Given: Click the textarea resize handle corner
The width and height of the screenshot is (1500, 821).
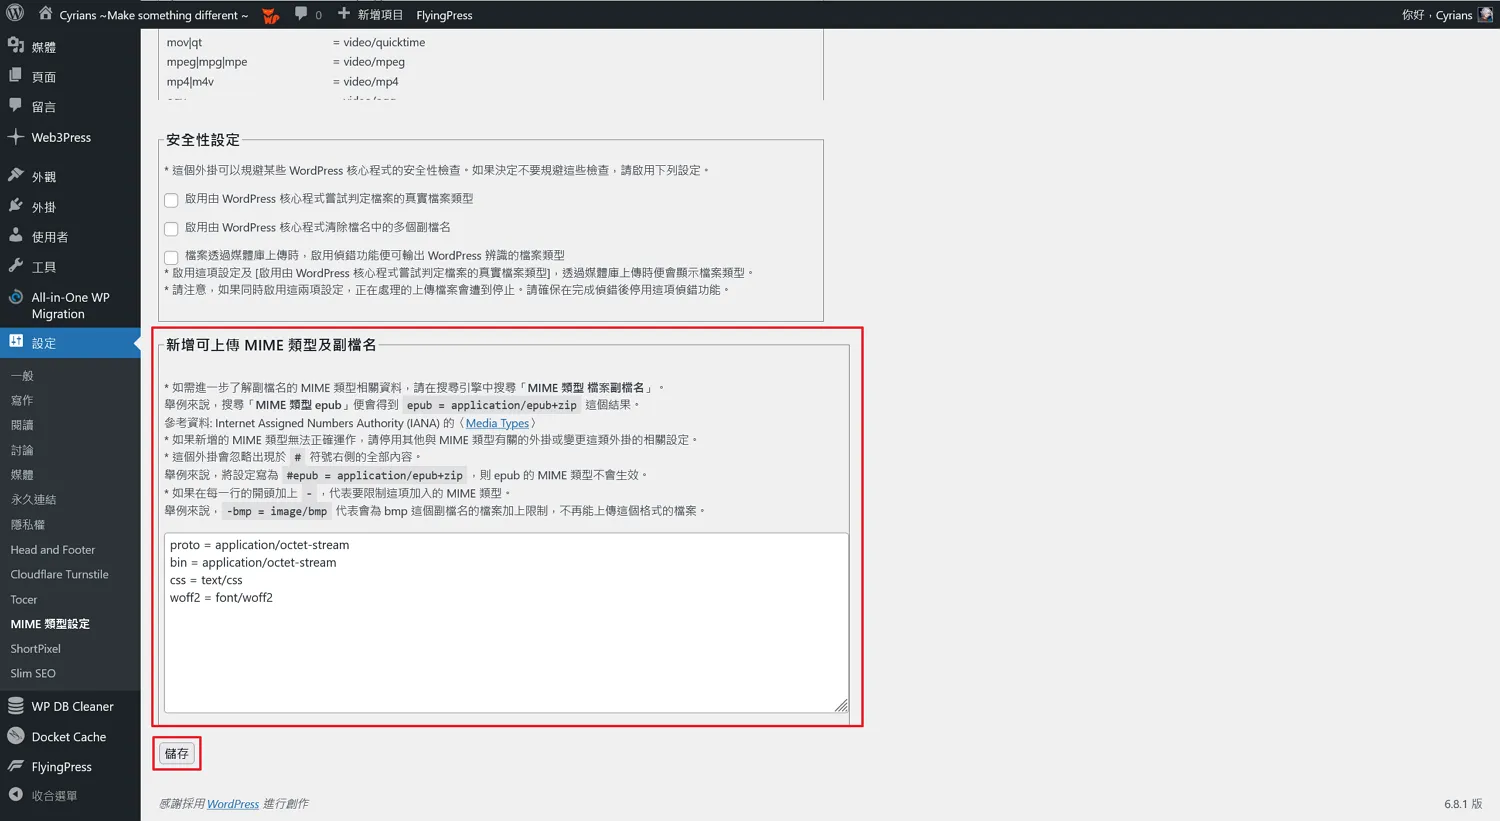Looking at the screenshot, I should coord(841,706).
